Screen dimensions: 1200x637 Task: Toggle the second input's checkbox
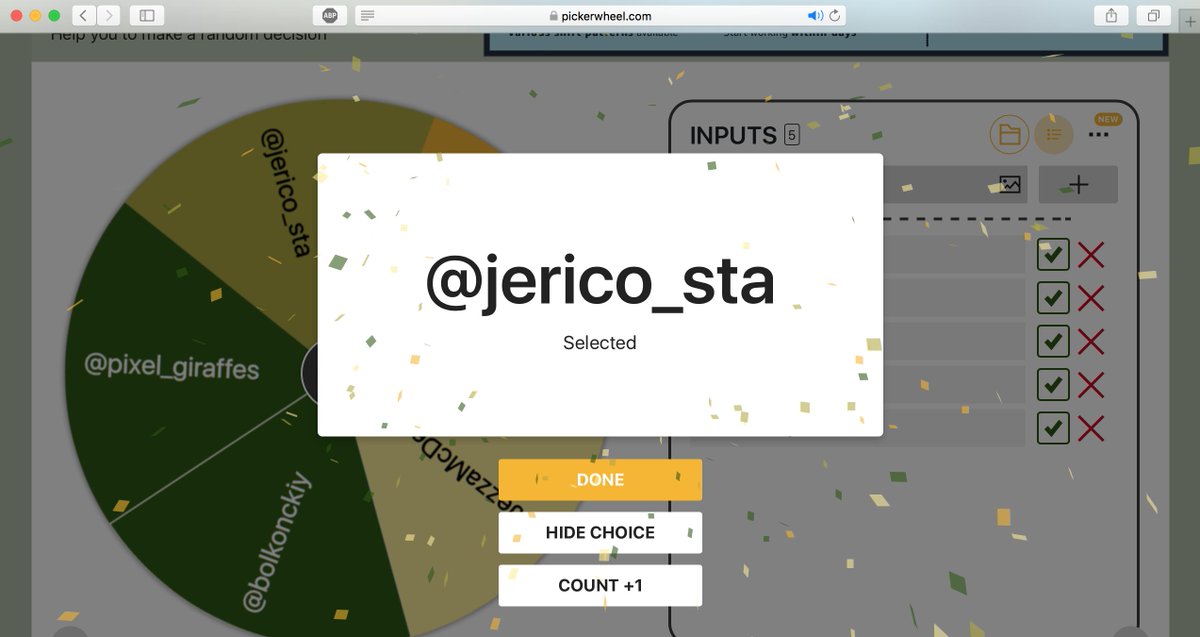(x=1053, y=298)
